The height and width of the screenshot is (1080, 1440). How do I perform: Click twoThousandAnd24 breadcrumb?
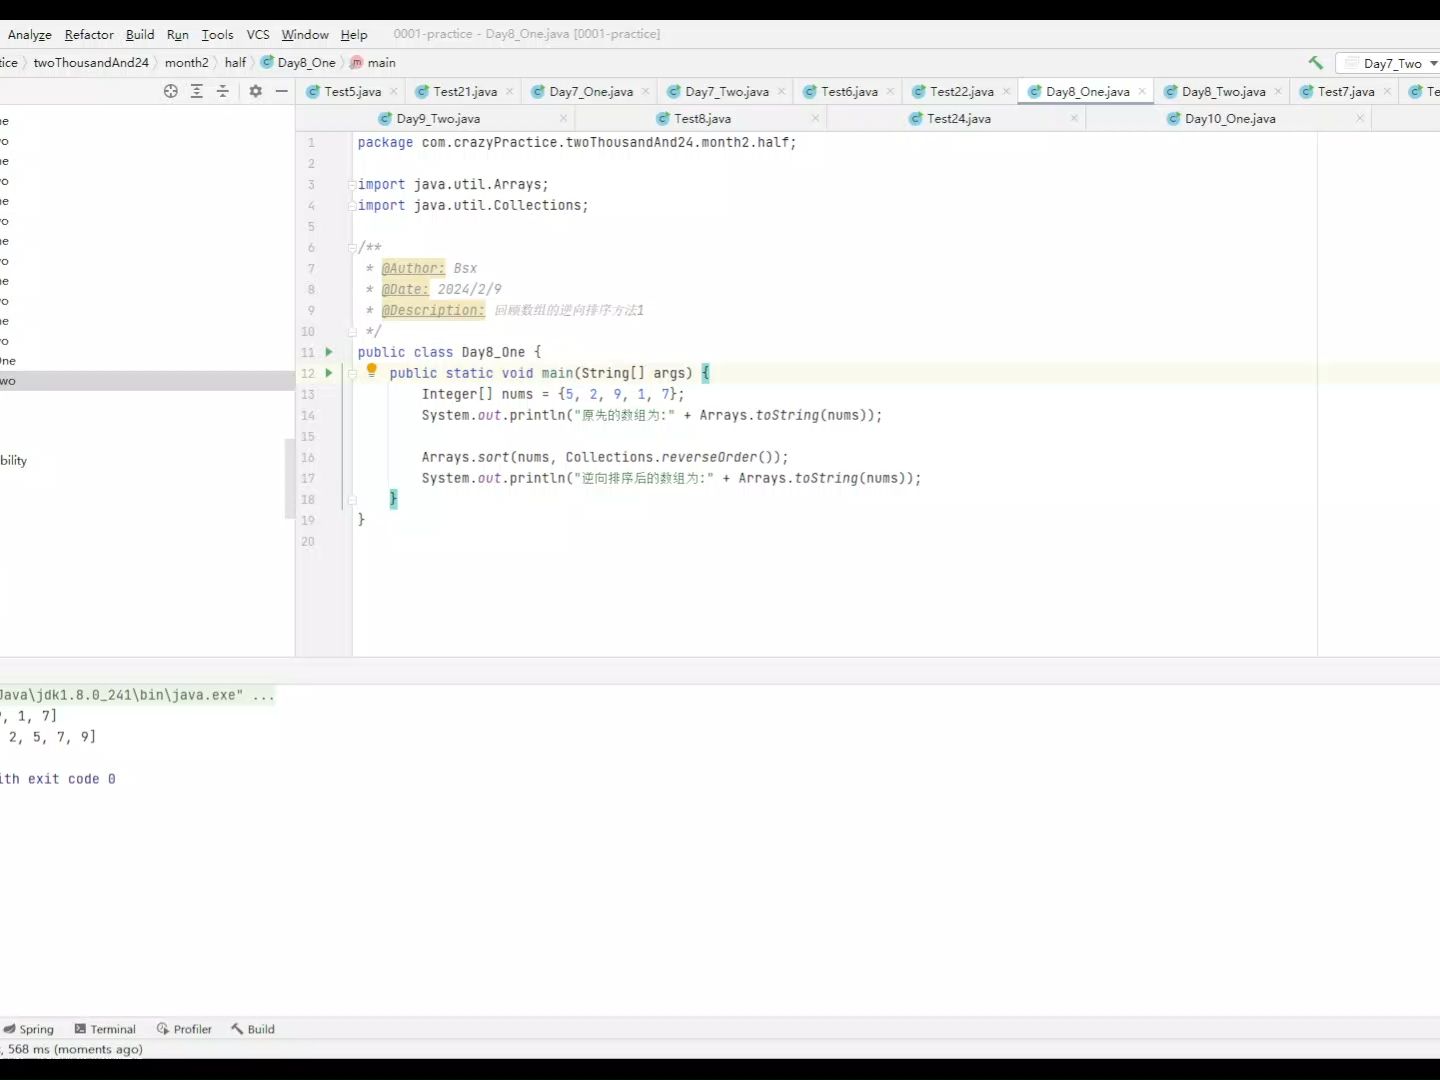click(91, 62)
